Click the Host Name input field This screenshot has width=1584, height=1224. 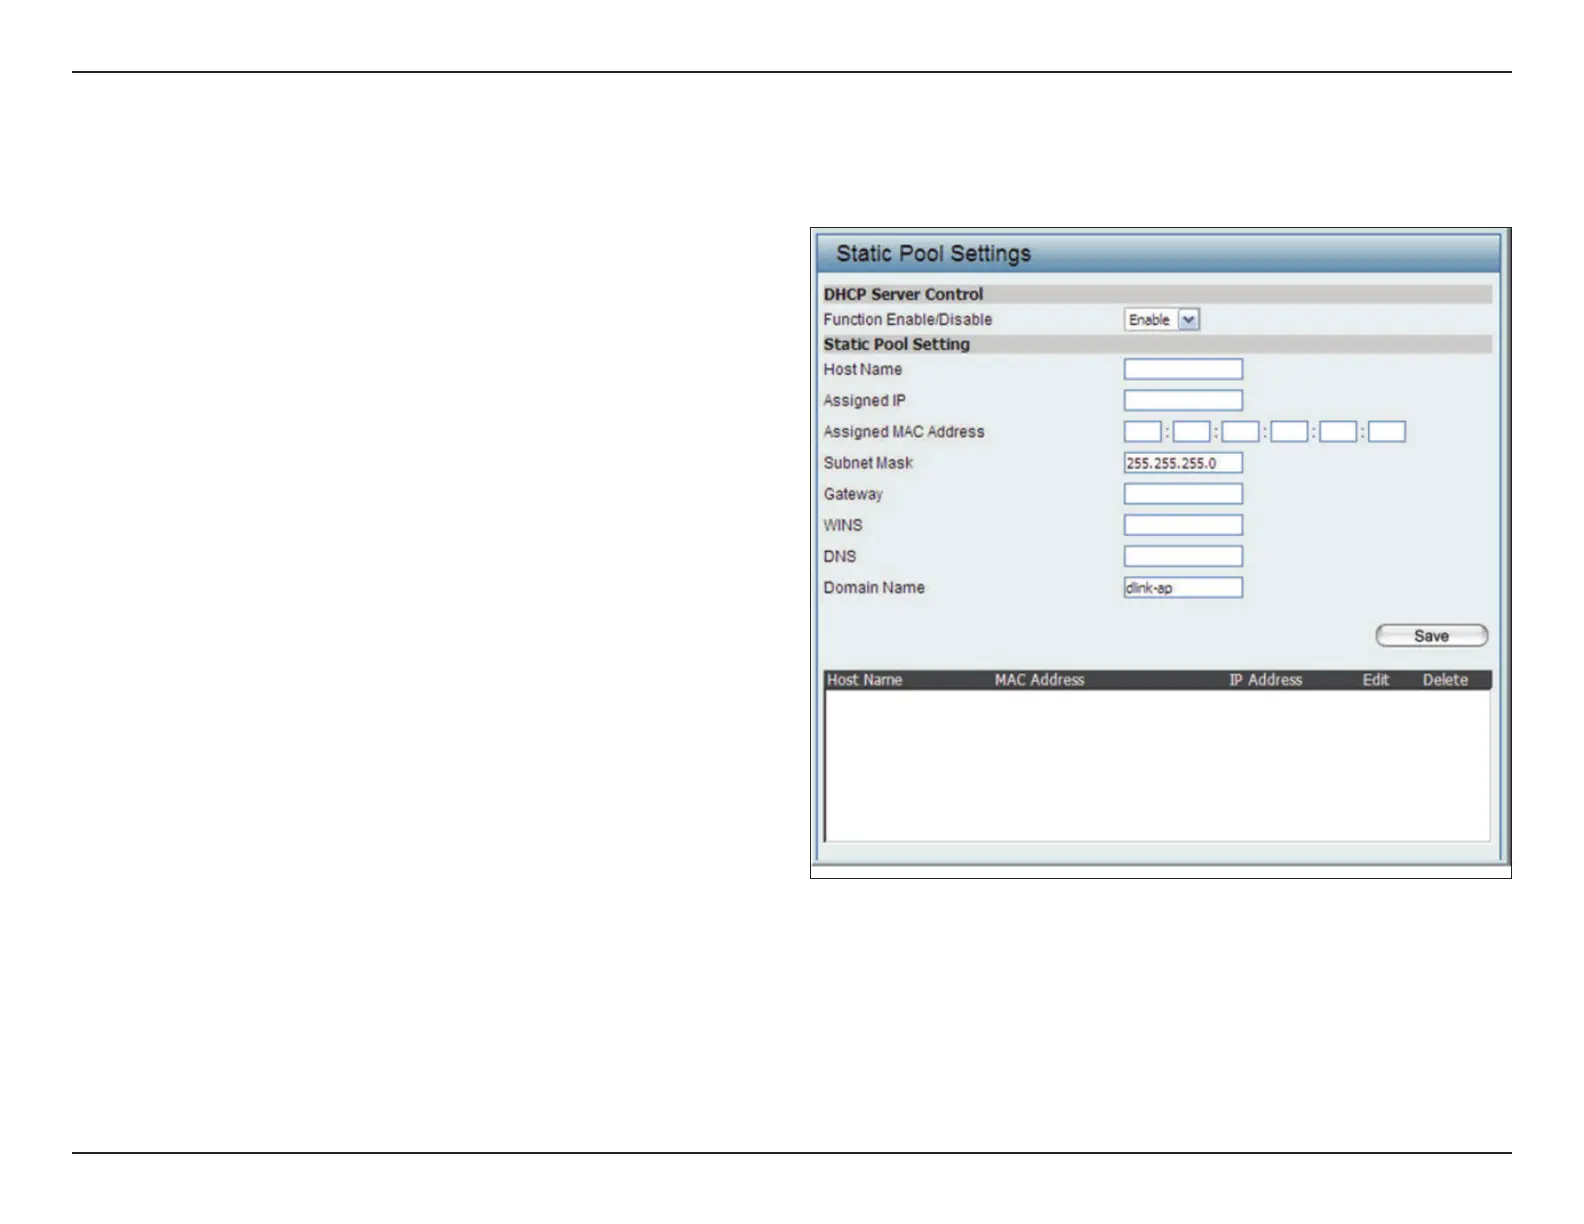(1183, 369)
